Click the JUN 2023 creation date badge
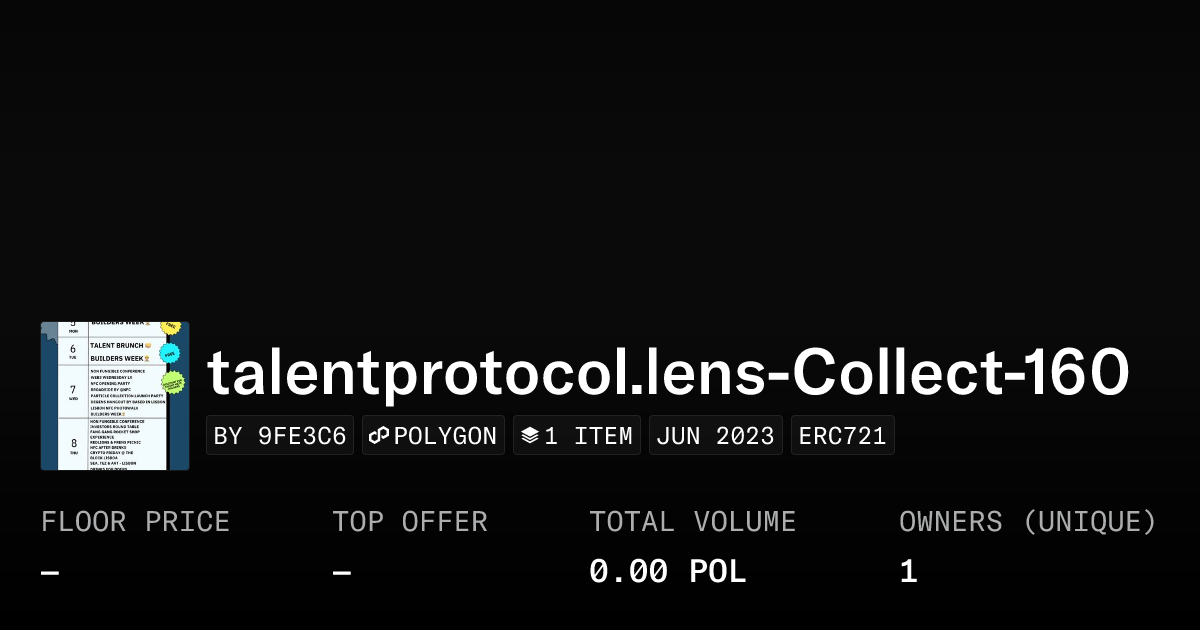 (715, 436)
